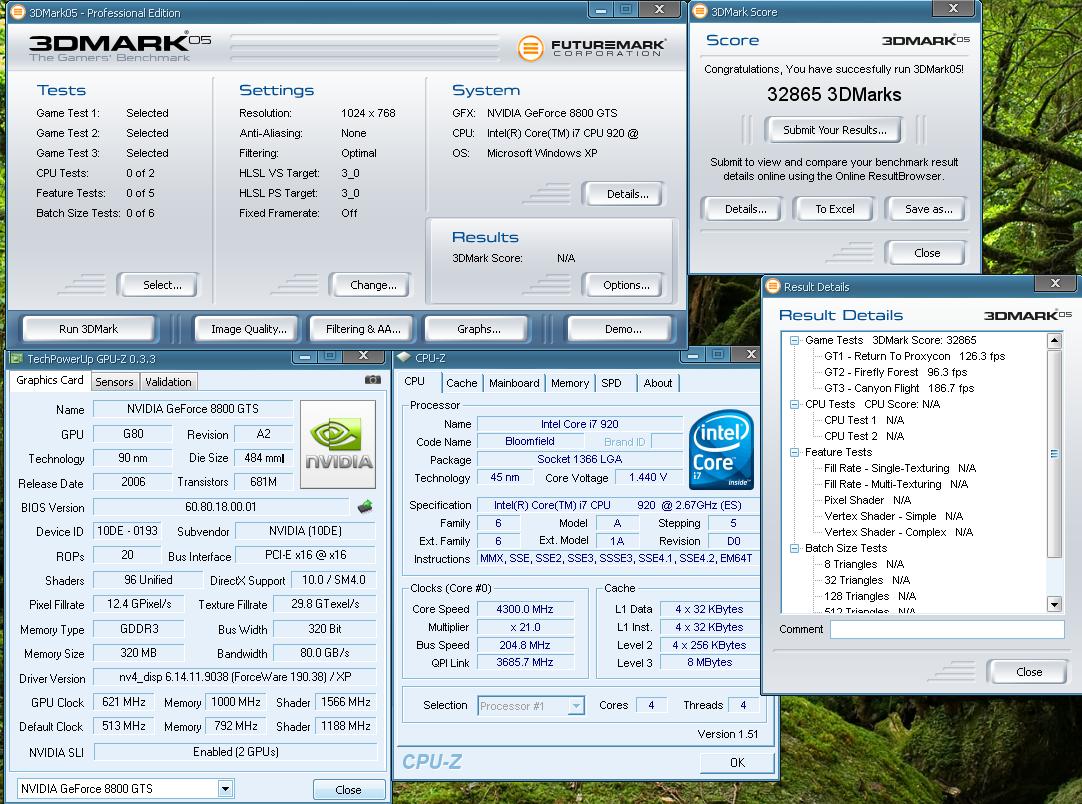Open the Cache tab in CPU-Z
This screenshot has width=1082, height=804.
pos(462,383)
